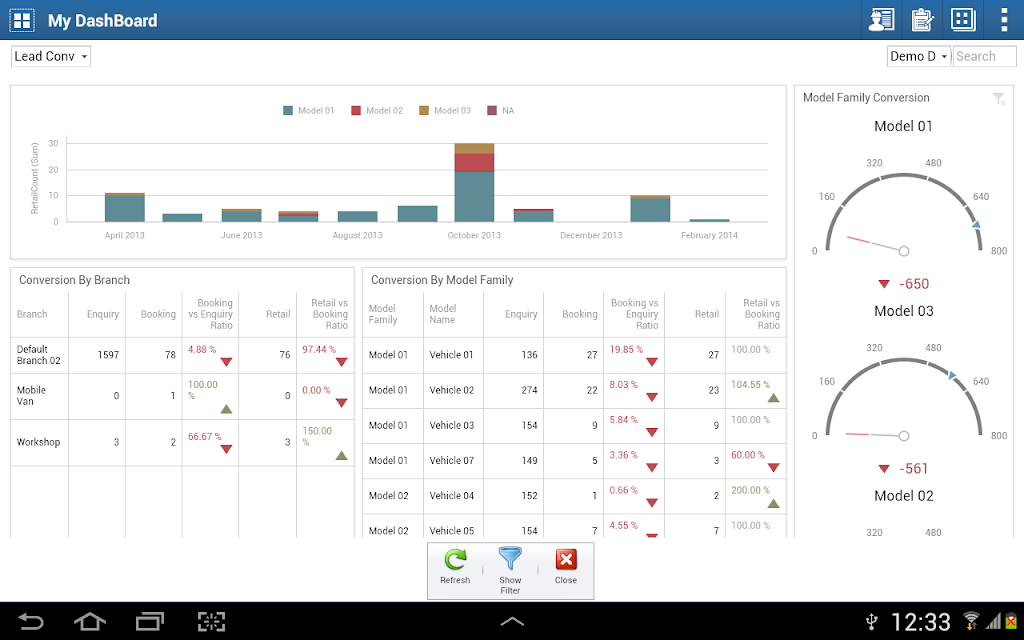Click the Refresh icon

click(455, 560)
